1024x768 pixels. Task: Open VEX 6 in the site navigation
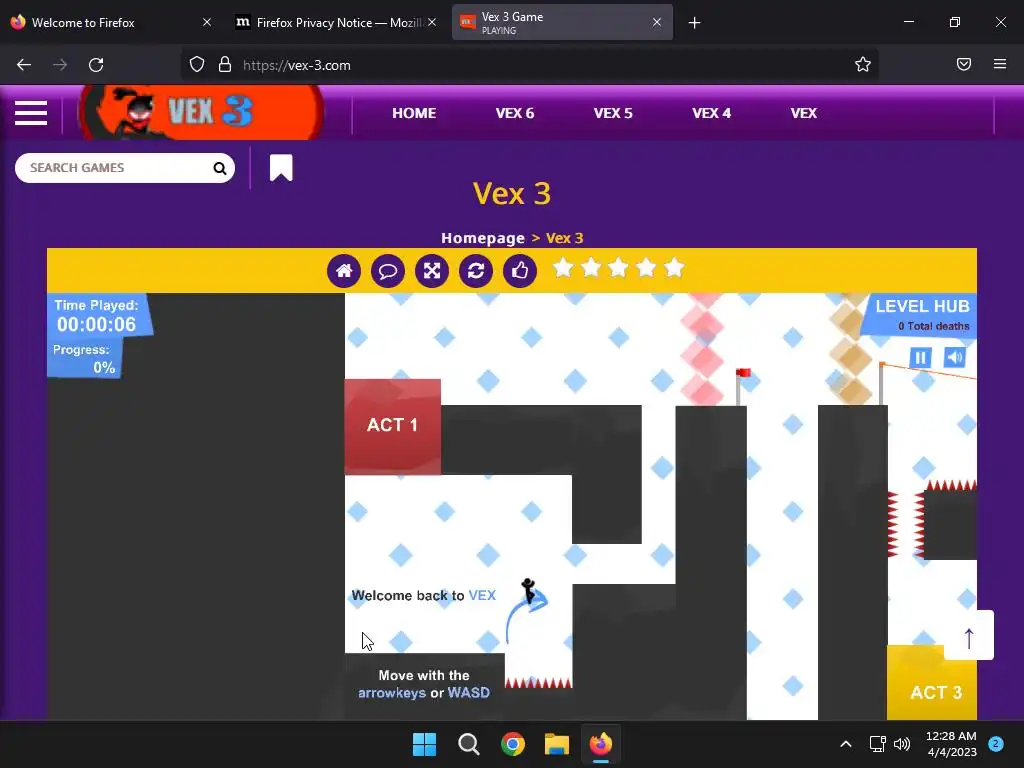click(x=515, y=113)
